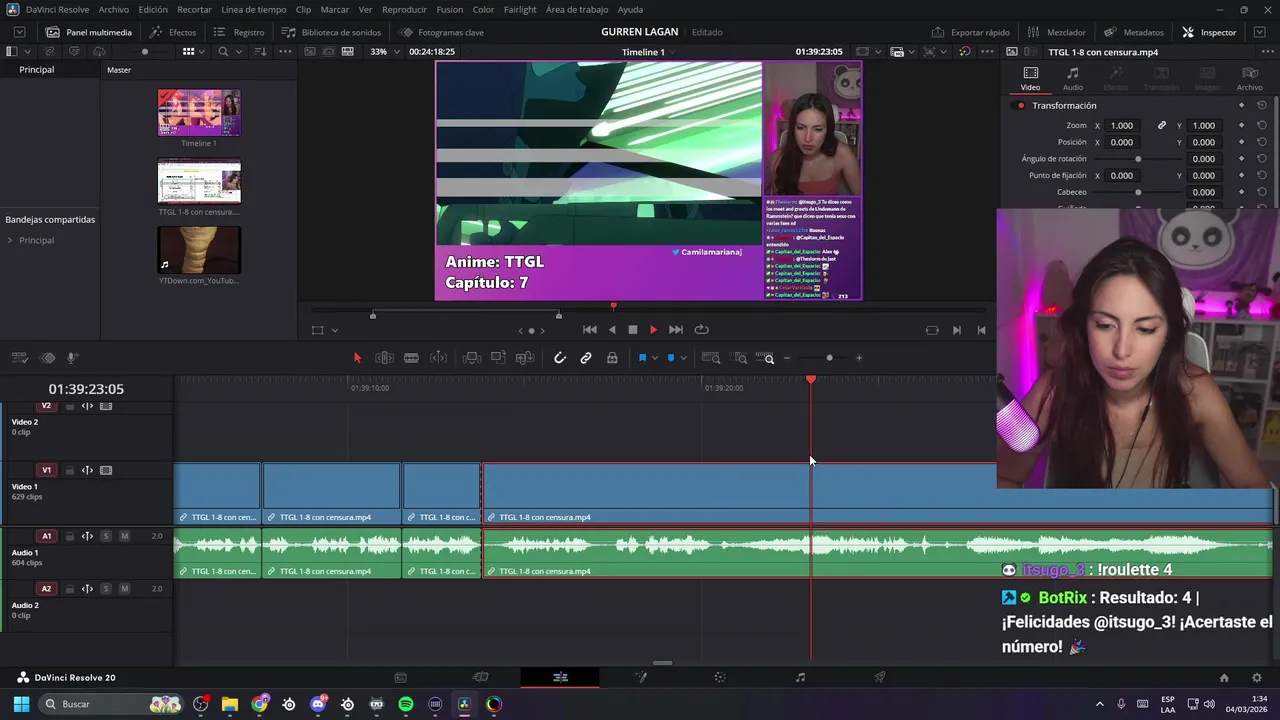Click the overwrite clip icon
This screenshot has width=1280, height=720.
[x=498, y=358]
